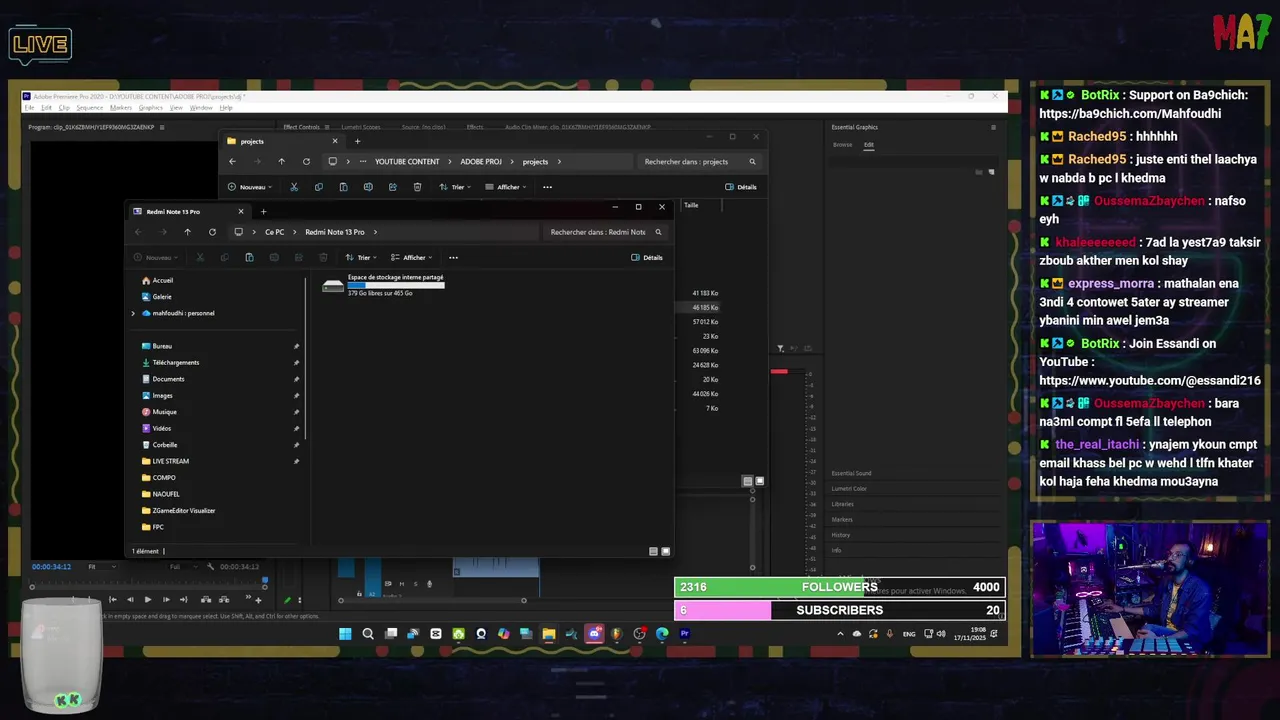The width and height of the screenshot is (1280, 720).
Task: Toggle the Détails pane in projects window
Action: point(741,187)
